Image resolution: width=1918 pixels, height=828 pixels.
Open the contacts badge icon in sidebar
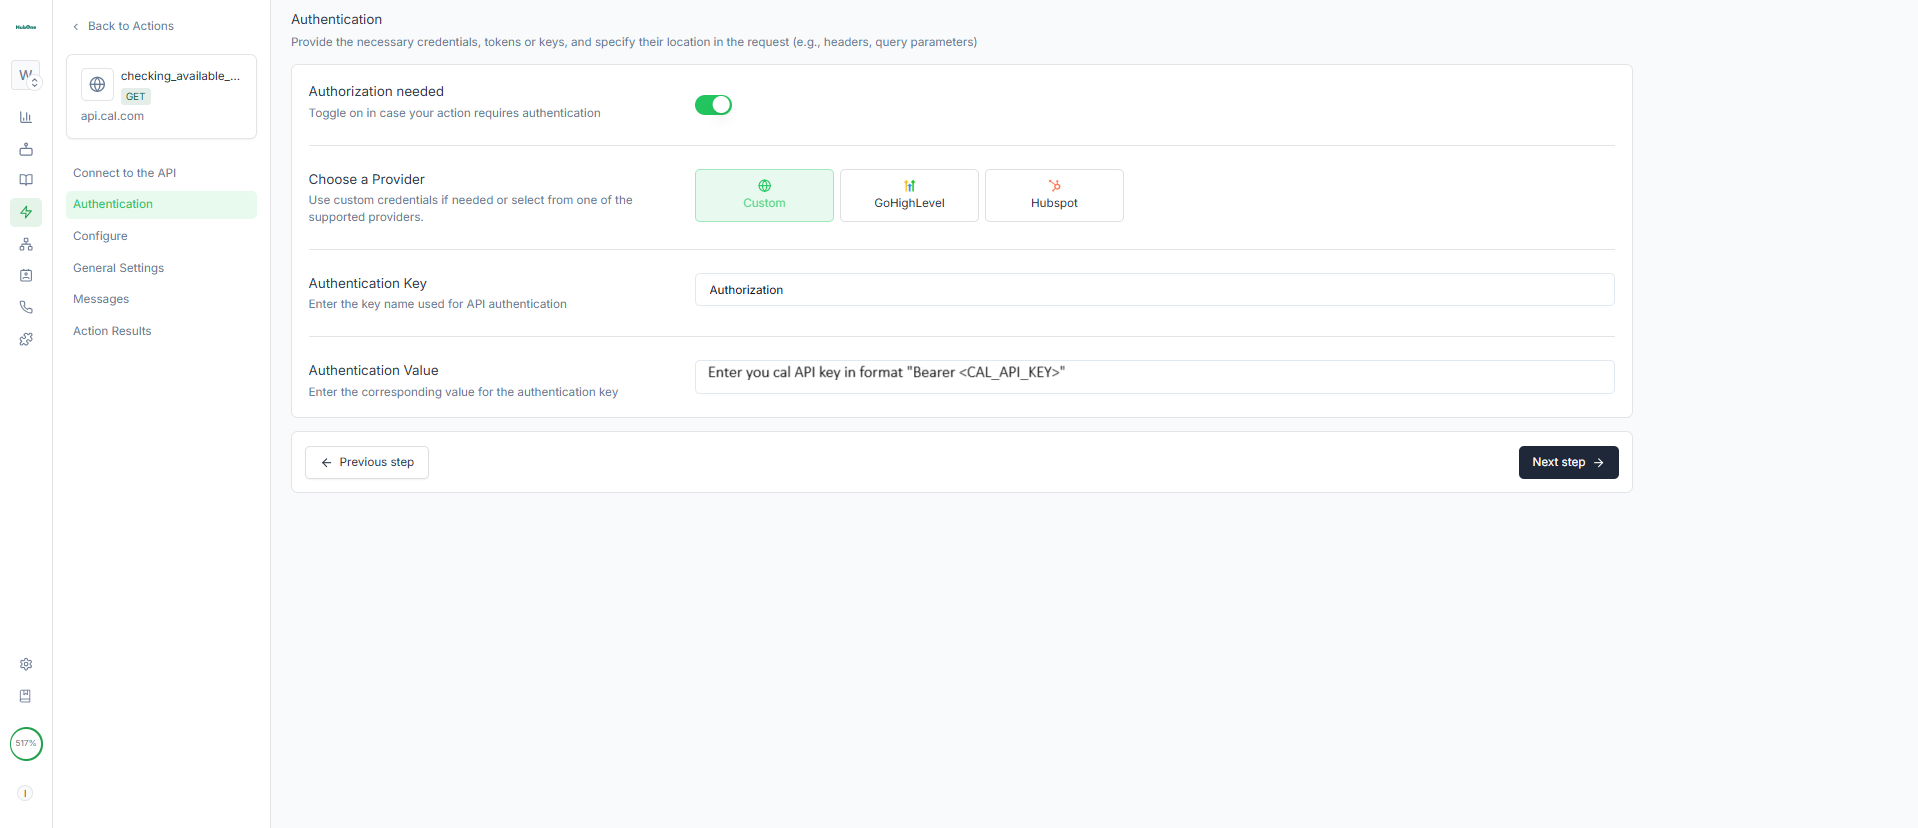[x=26, y=275]
